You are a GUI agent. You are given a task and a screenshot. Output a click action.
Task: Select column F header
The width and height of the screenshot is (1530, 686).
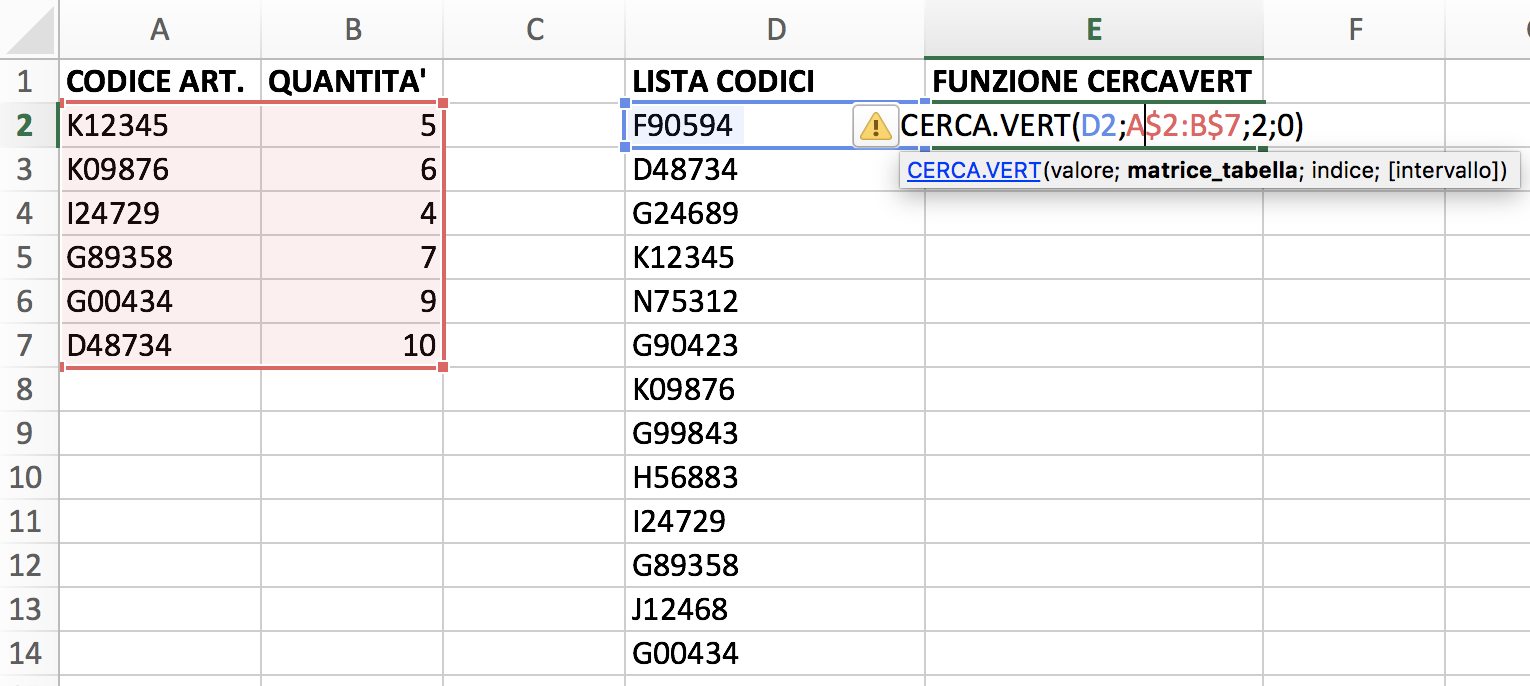click(1355, 30)
